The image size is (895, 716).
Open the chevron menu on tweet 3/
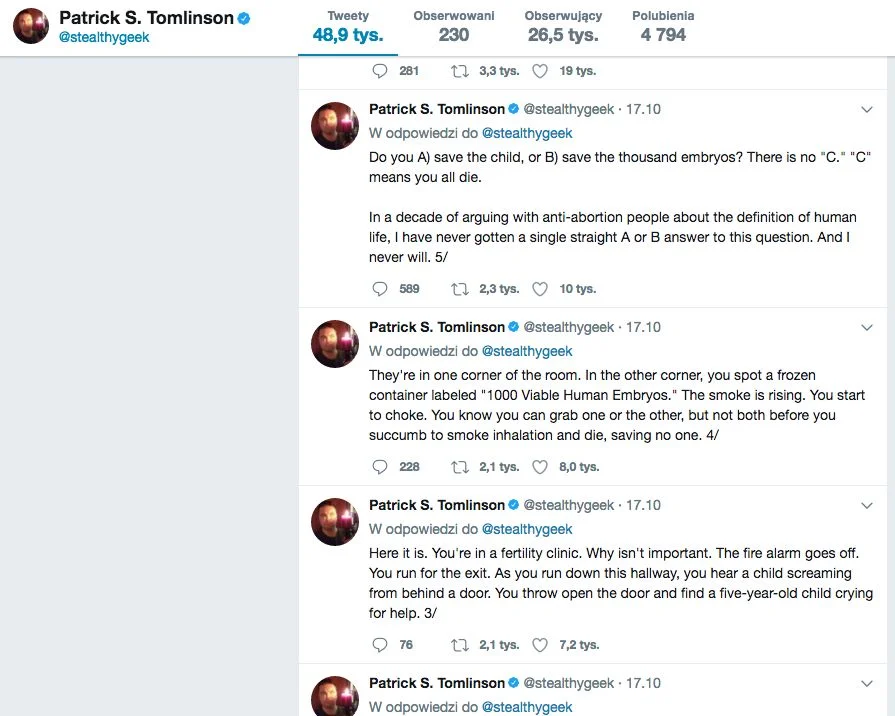click(866, 506)
